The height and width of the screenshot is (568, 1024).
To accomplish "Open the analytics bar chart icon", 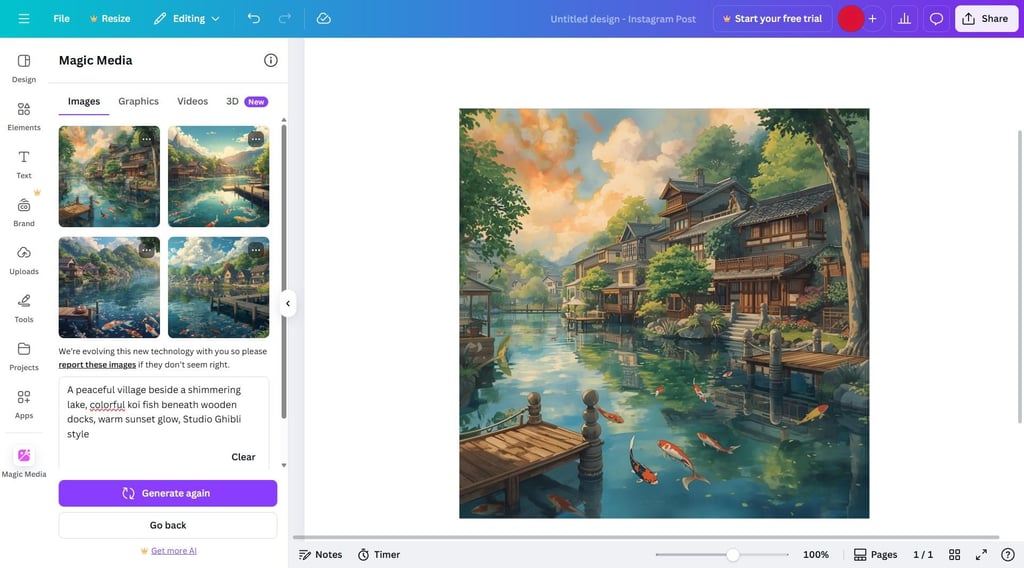I will pyautogui.click(x=904, y=18).
